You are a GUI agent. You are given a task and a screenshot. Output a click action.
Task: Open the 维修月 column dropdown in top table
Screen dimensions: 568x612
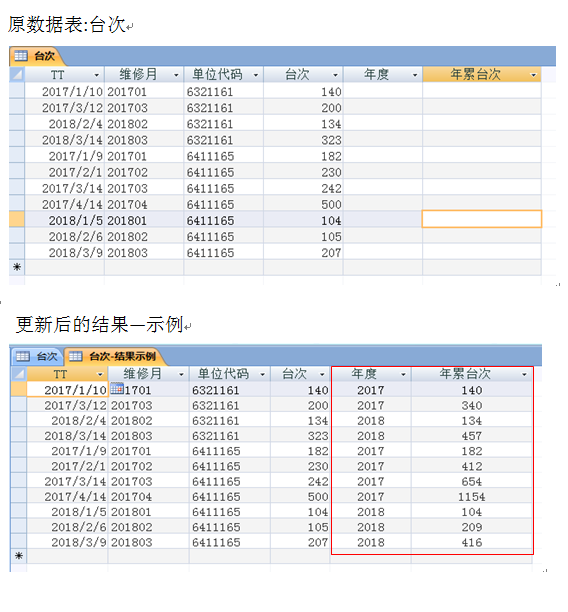point(176,75)
